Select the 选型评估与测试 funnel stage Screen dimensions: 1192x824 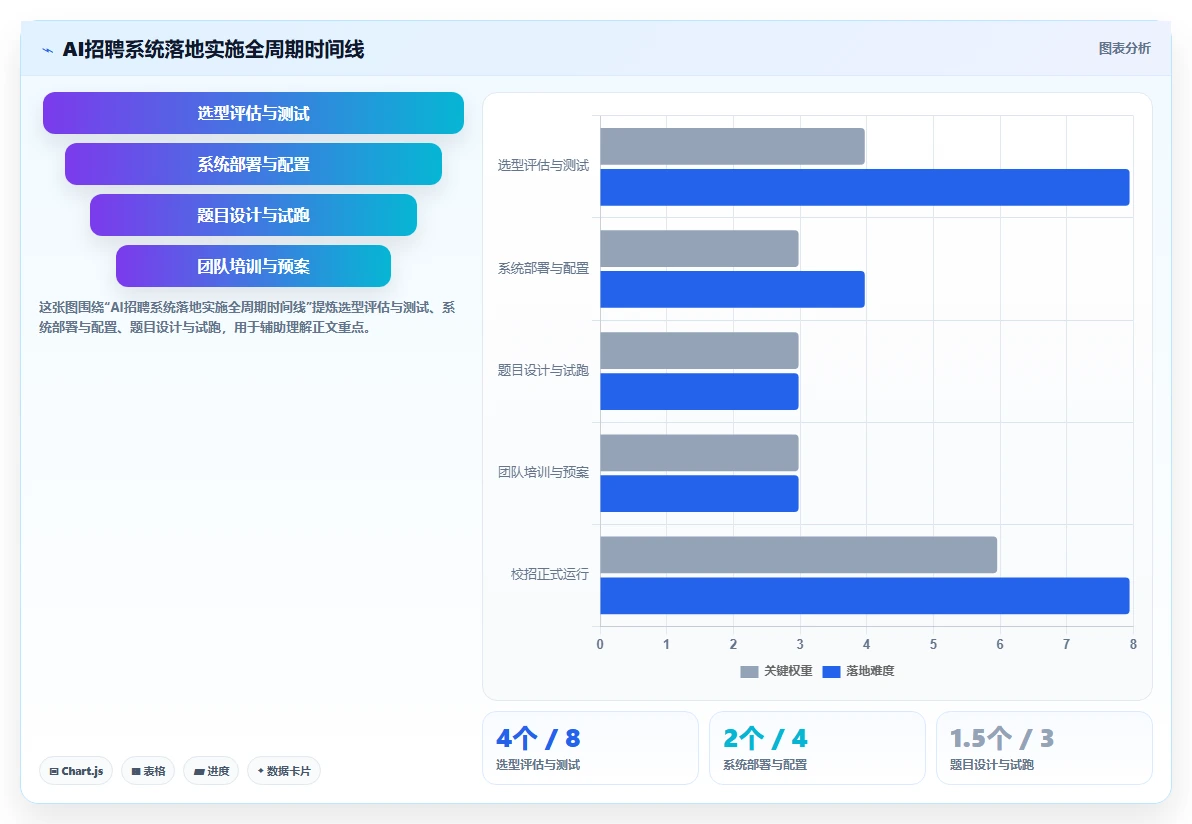click(x=253, y=113)
